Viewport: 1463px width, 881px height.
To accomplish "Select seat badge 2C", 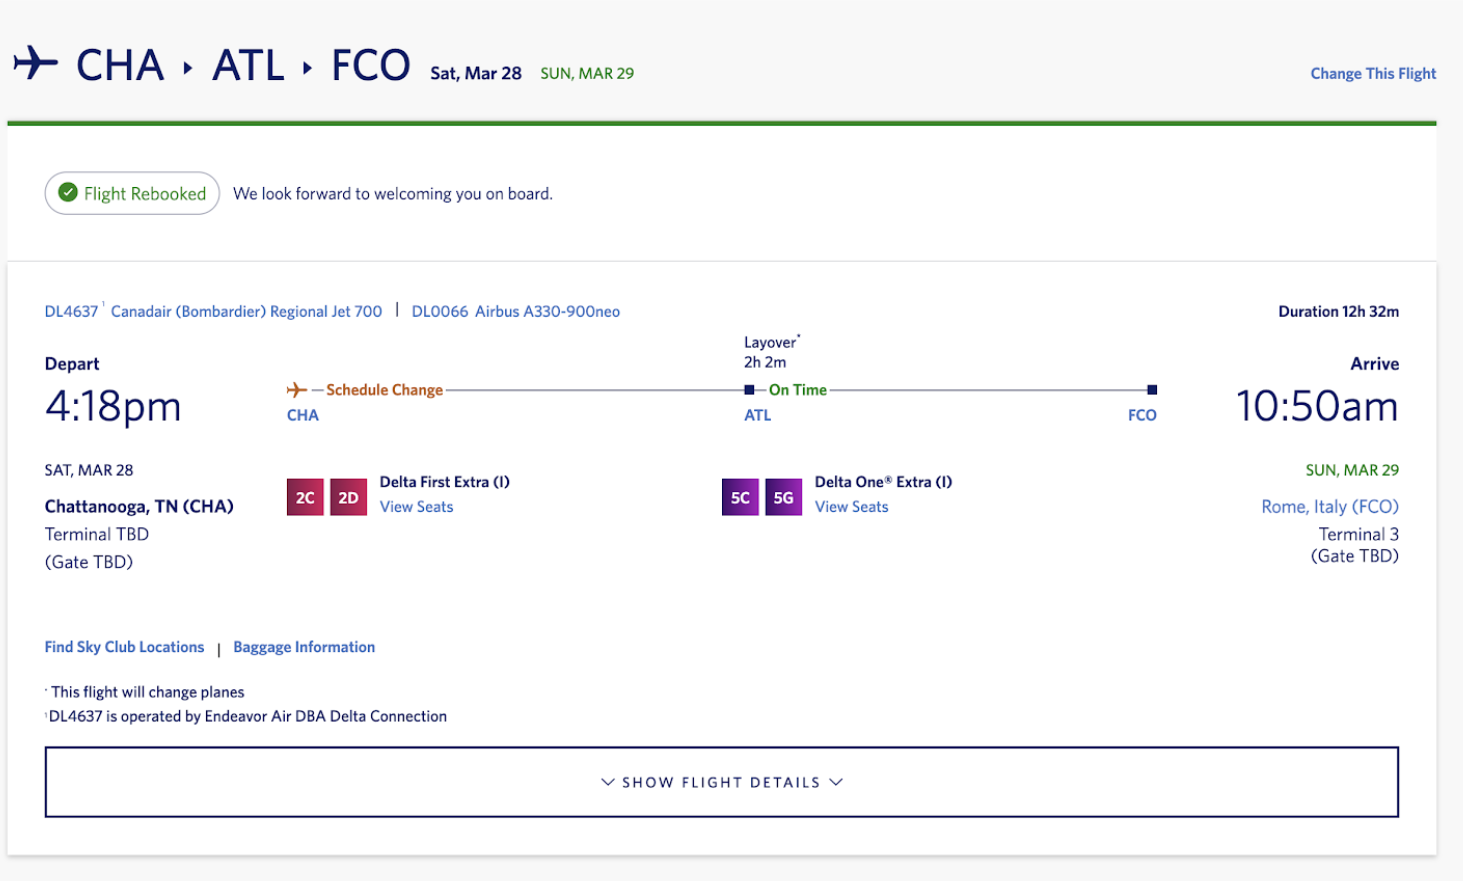I will 305,497.
